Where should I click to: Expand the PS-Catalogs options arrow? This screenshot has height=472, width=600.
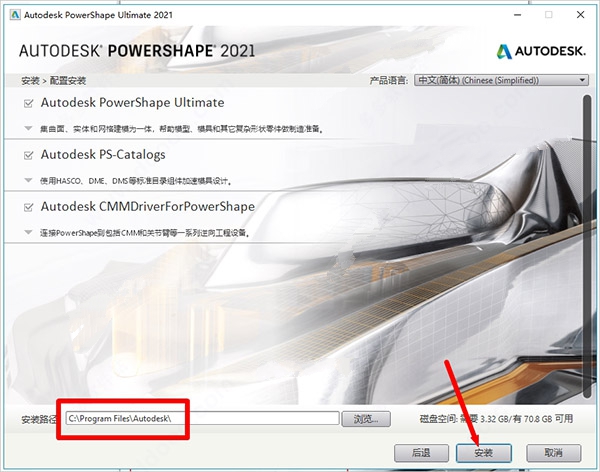coord(28,180)
